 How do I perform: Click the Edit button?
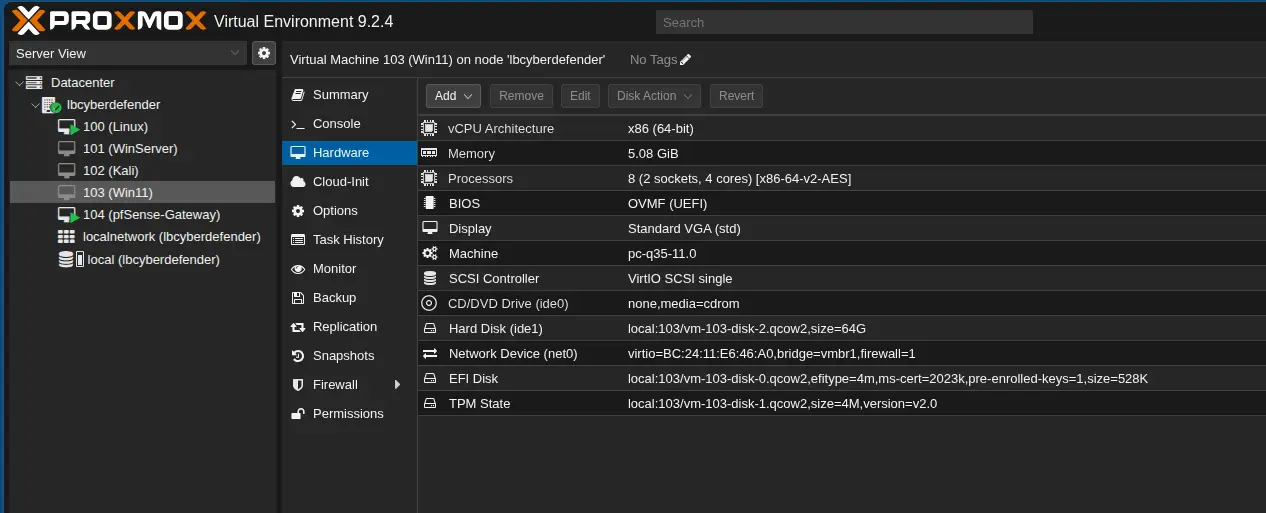[580, 96]
